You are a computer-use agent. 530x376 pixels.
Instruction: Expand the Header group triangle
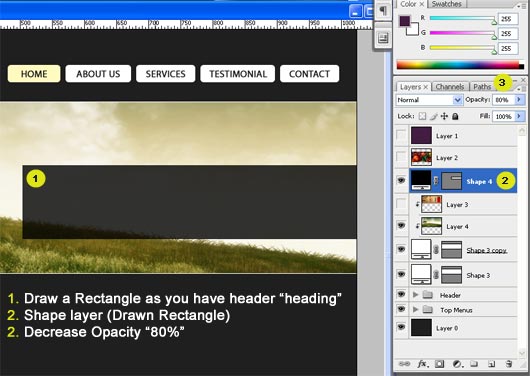tap(415, 295)
